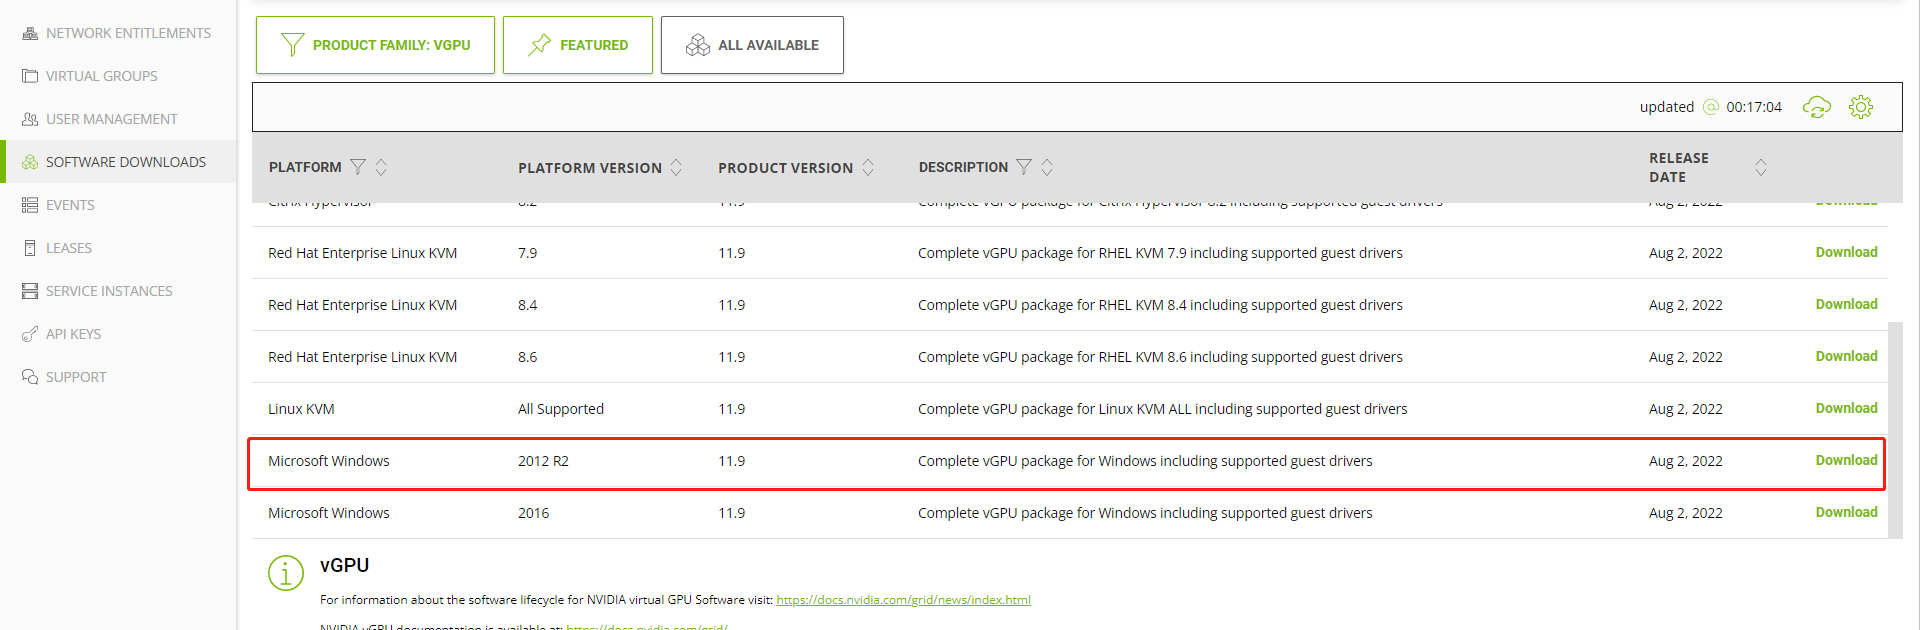
Task: Click the Platform Version column header text
Action: pyautogui.click(x=590, y=168)
